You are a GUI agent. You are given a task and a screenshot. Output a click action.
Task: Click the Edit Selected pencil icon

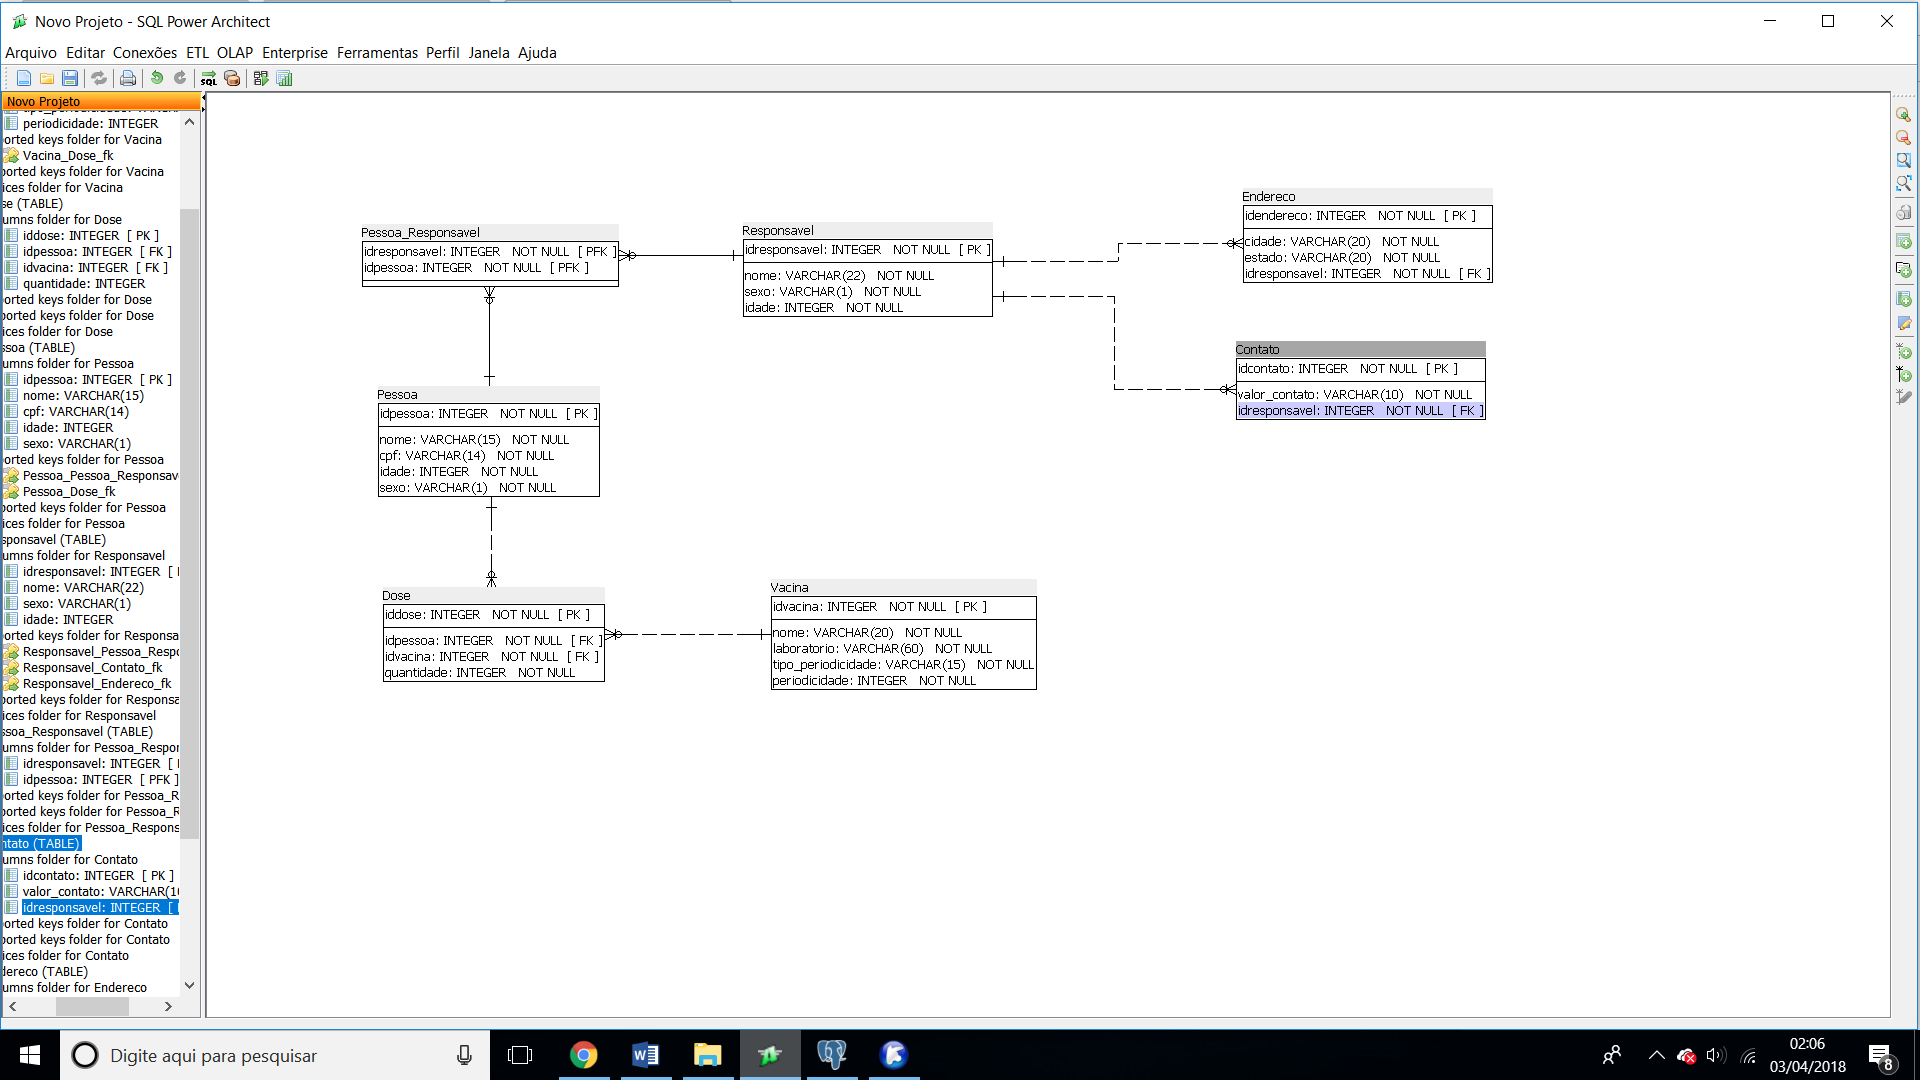(x=1904, y=323)
